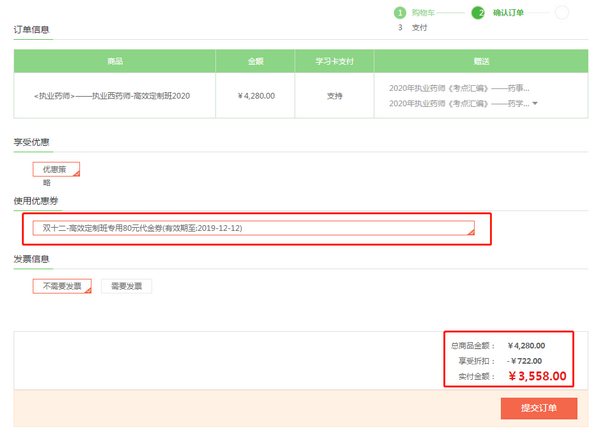Select the 优惠策略 discount option
The image size is (600, 433).
55,169
